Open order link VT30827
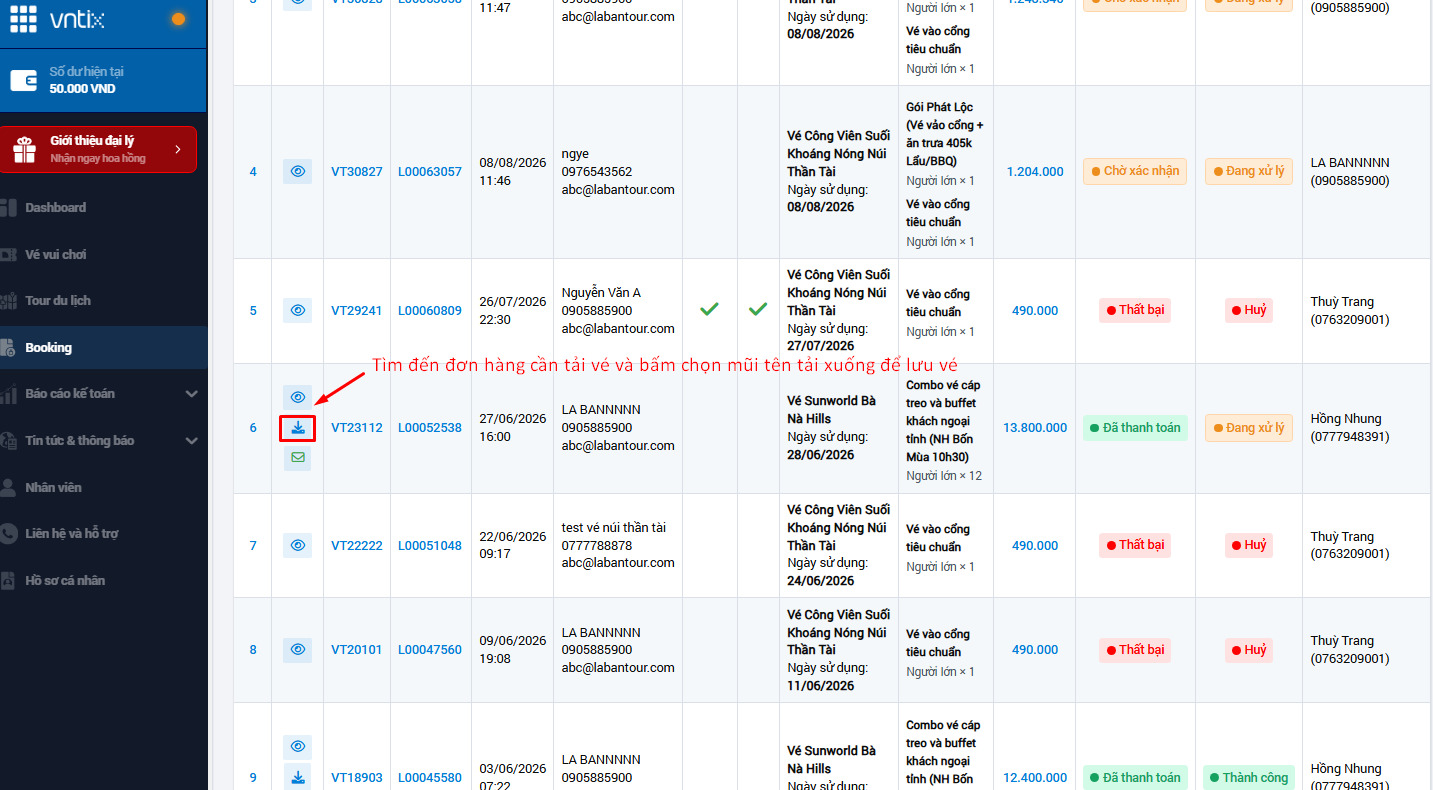 (357, 172)
